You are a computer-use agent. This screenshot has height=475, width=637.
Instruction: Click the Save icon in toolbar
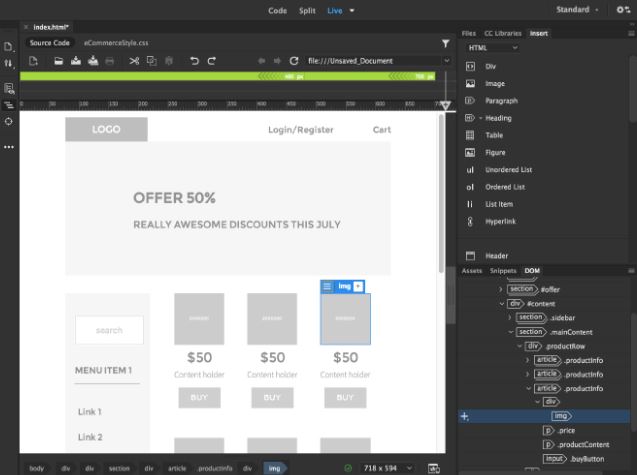pyautogui.click(x=76, y=61)
